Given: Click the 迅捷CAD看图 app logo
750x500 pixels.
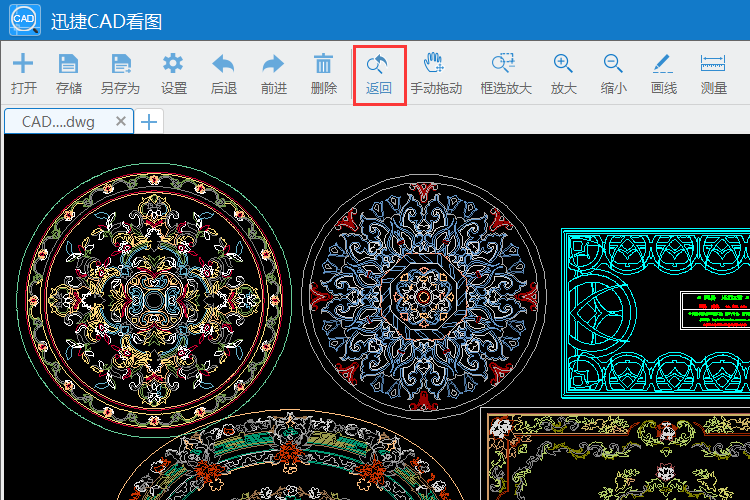Looking at the screenshot, I should pyautogui.click(x=24, y=20).
